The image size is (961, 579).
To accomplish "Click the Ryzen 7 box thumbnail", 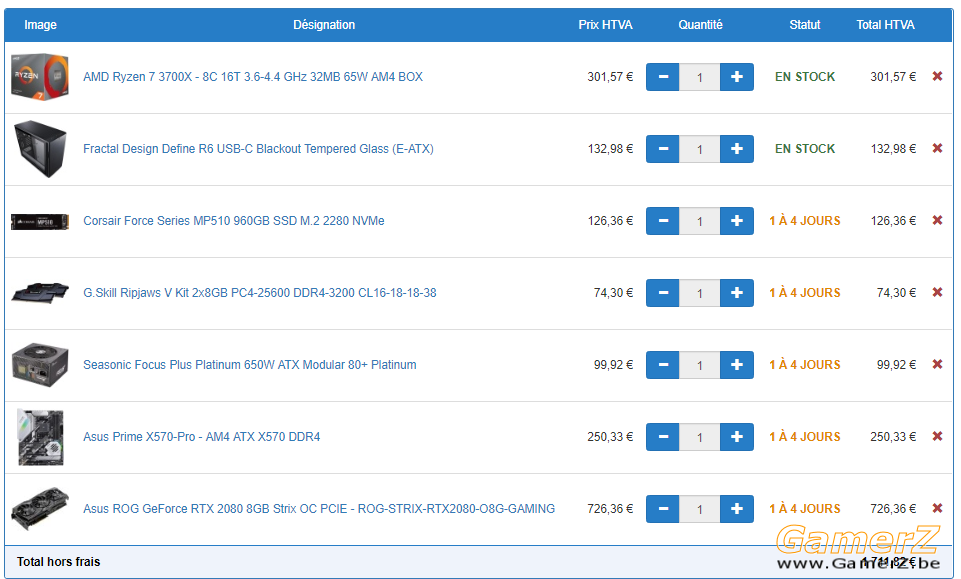I will (40, 77).
